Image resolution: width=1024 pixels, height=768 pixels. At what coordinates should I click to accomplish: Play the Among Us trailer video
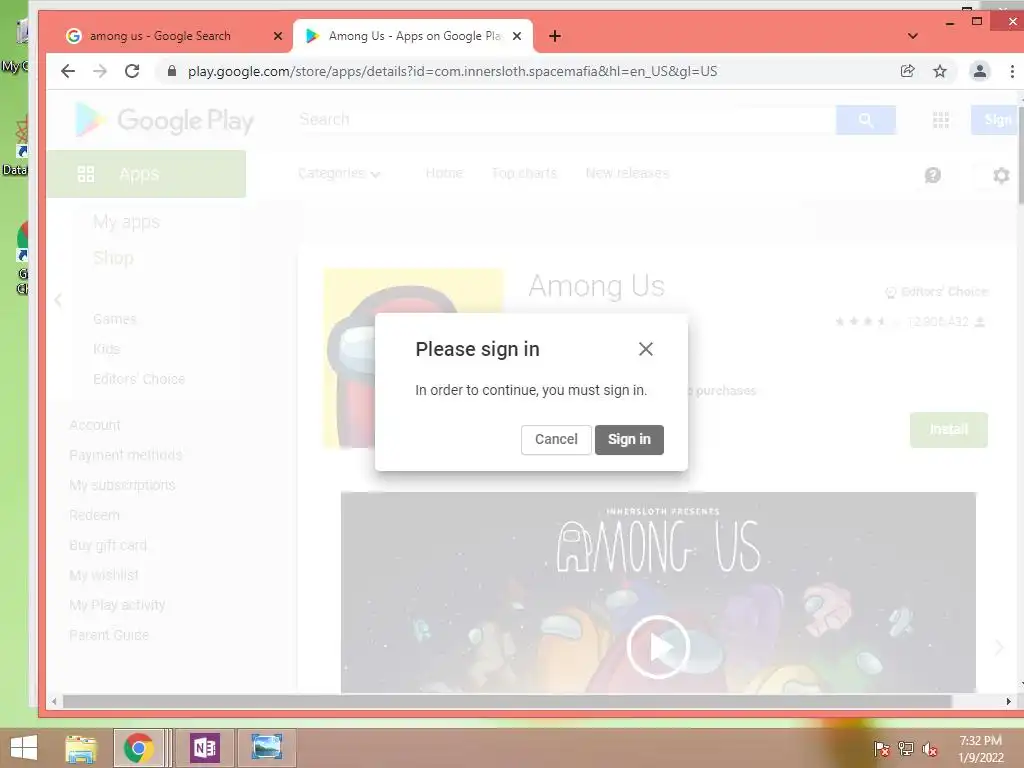(x=658, y=647)
